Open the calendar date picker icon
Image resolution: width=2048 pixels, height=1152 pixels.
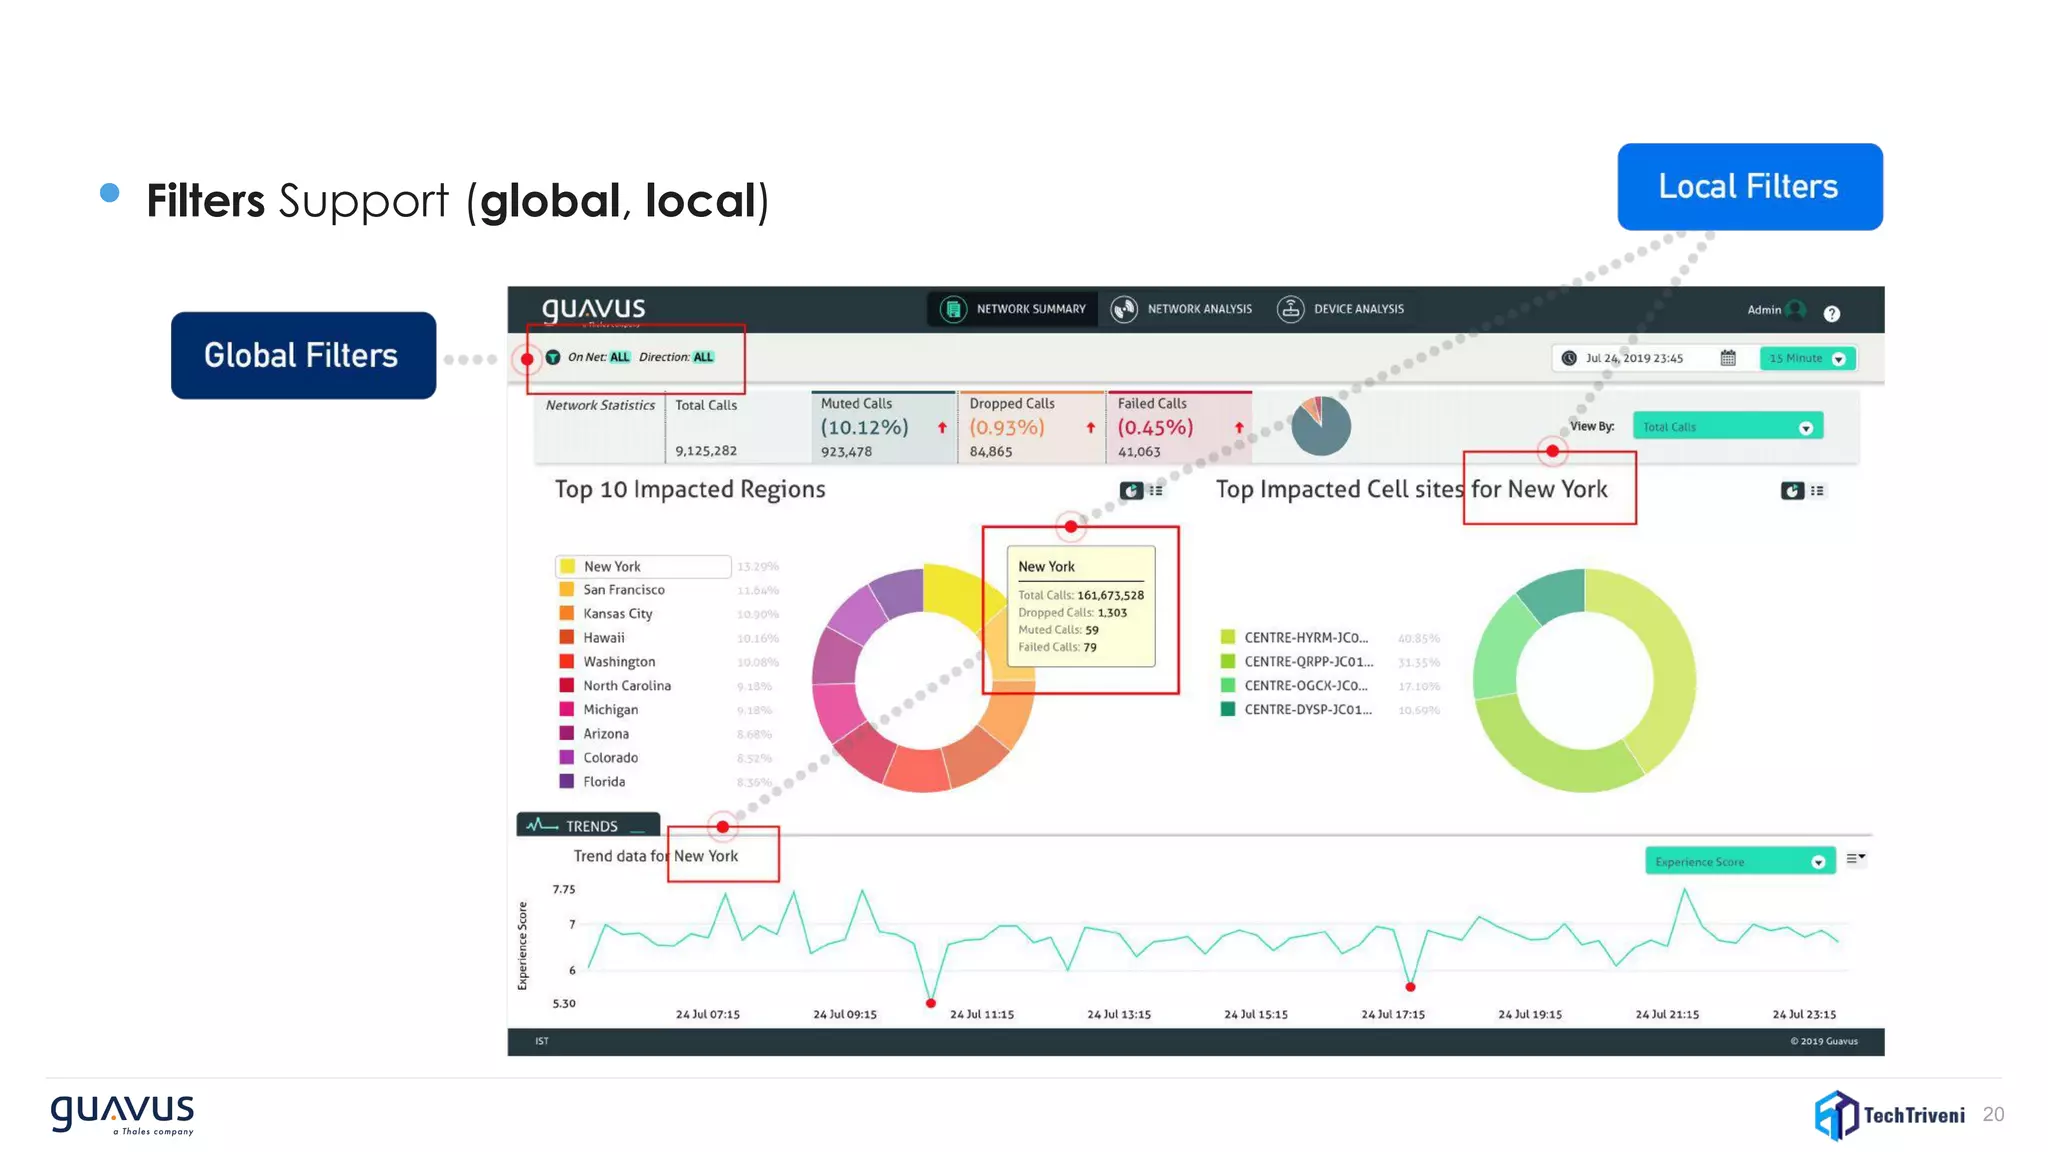click(x=1728, y=358)
